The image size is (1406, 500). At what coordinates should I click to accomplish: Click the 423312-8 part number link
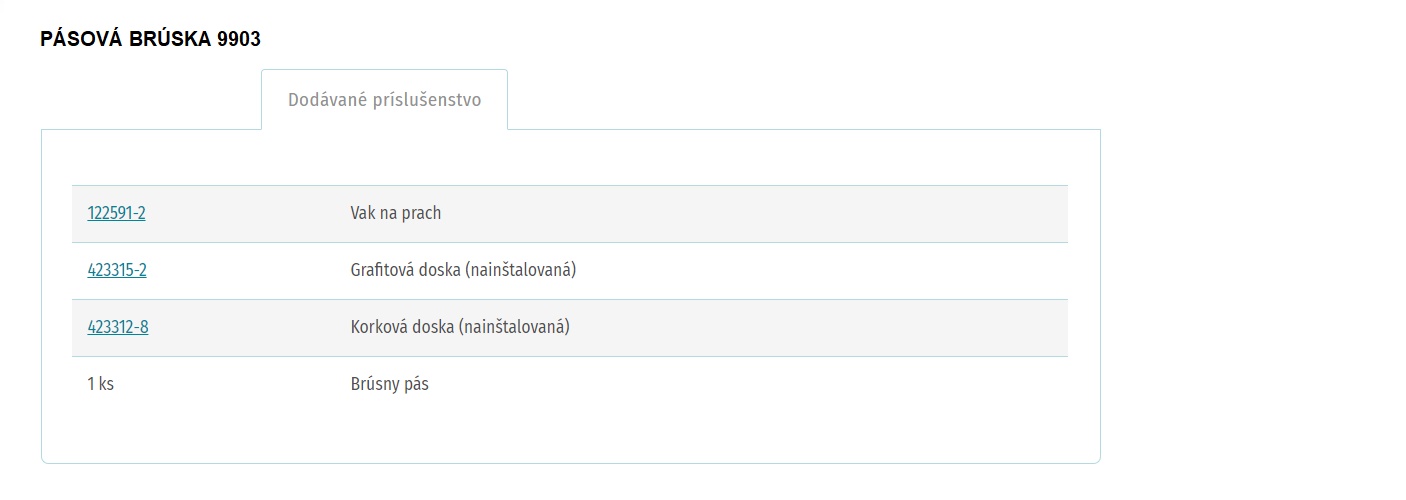click(x=118, y=327)
